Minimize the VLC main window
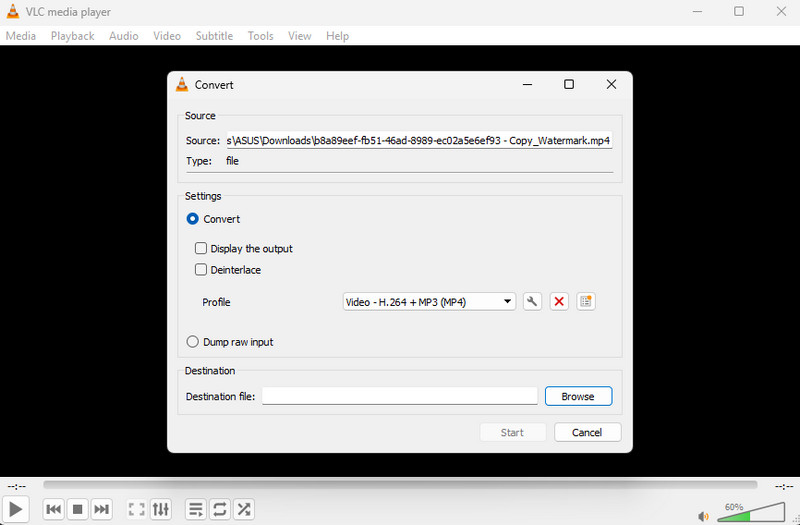The width and height of the screenshot is (800, 525). 697,11
